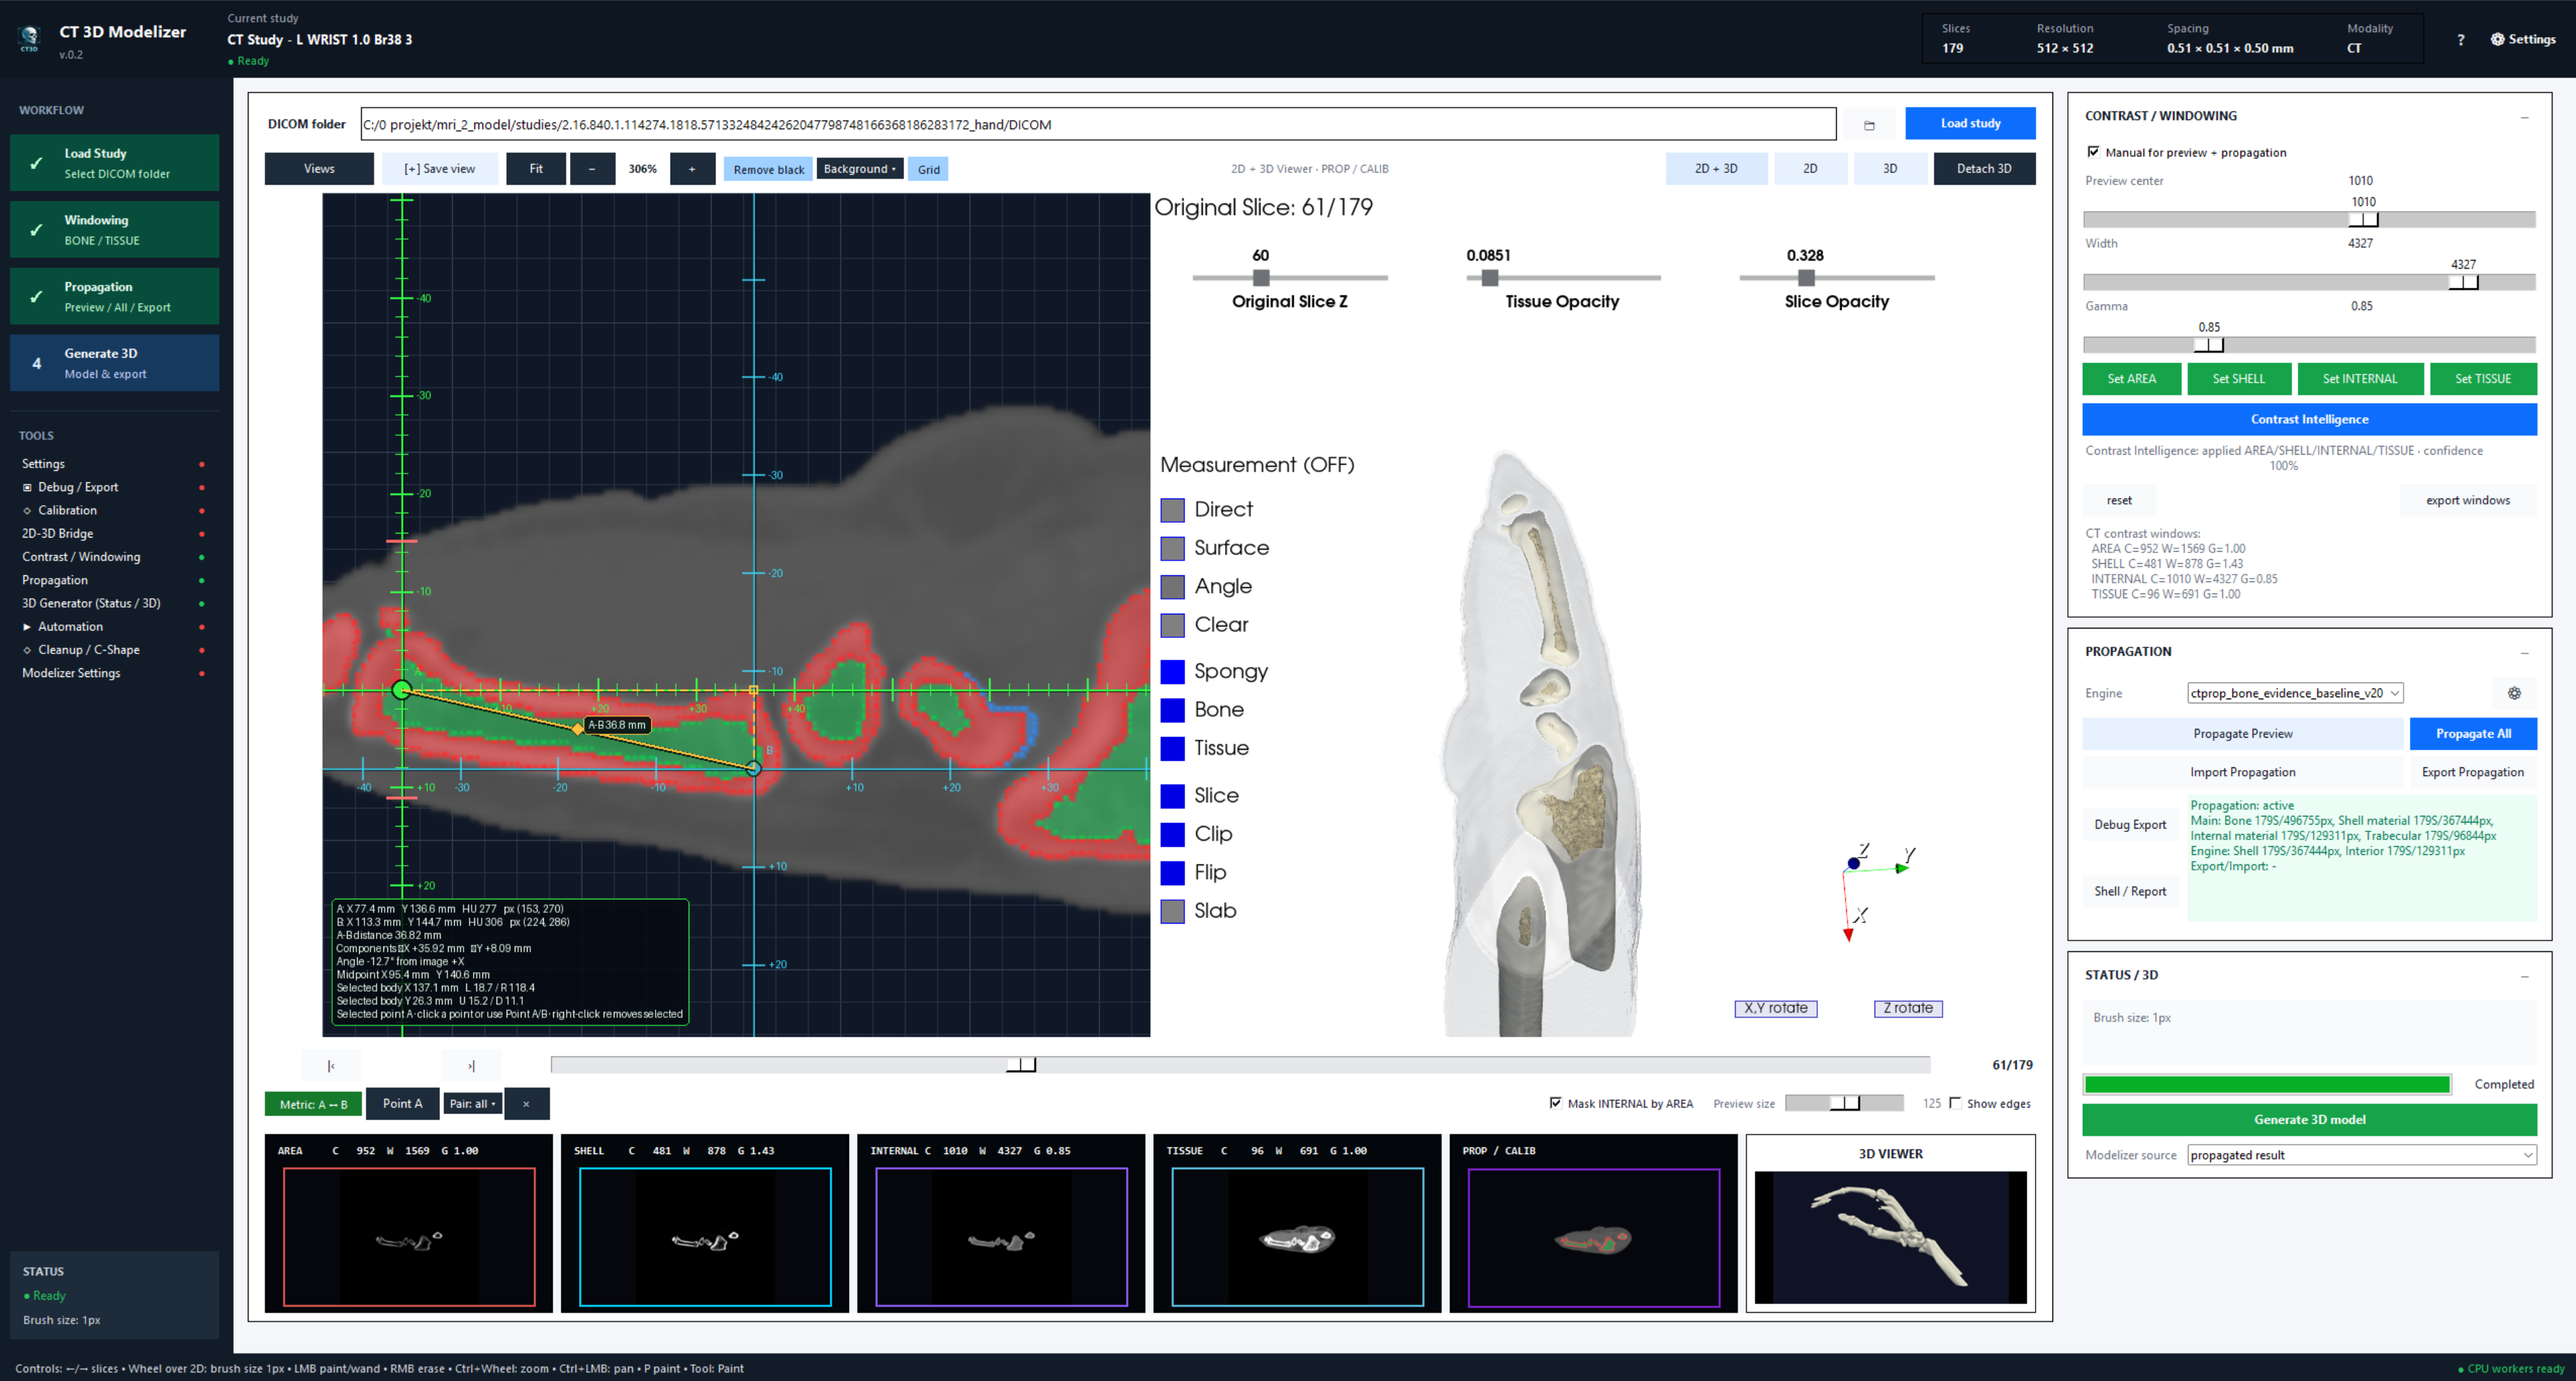2576x1381 pixels.
Task: Open propagation engine gear settings icon
Action: pyautogui.click(x=2514, y=693)
